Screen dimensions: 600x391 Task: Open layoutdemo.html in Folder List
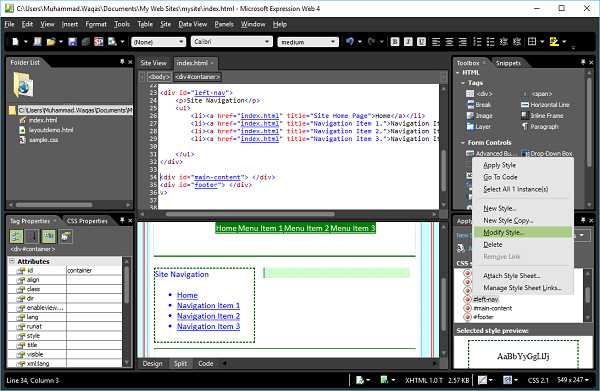51,130
